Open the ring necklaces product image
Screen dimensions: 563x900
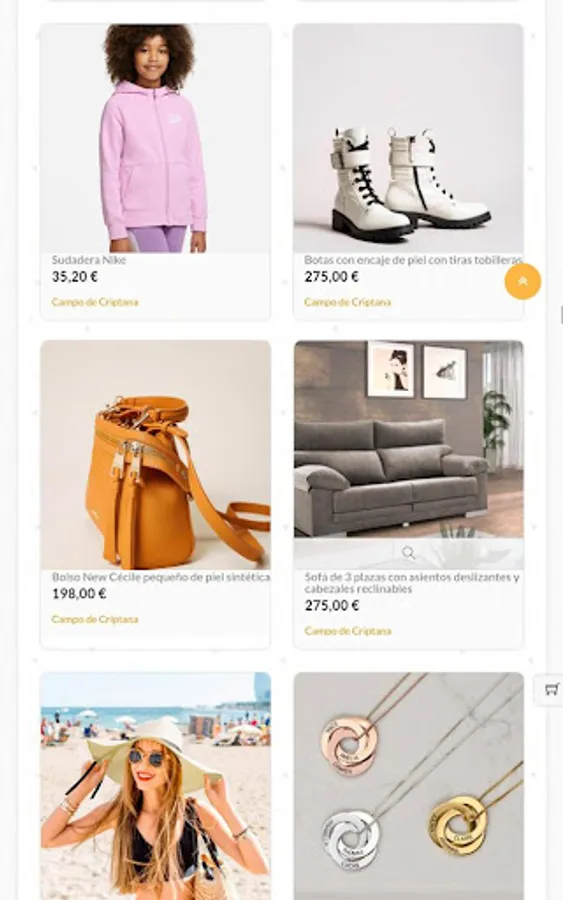tap(409, 786)
